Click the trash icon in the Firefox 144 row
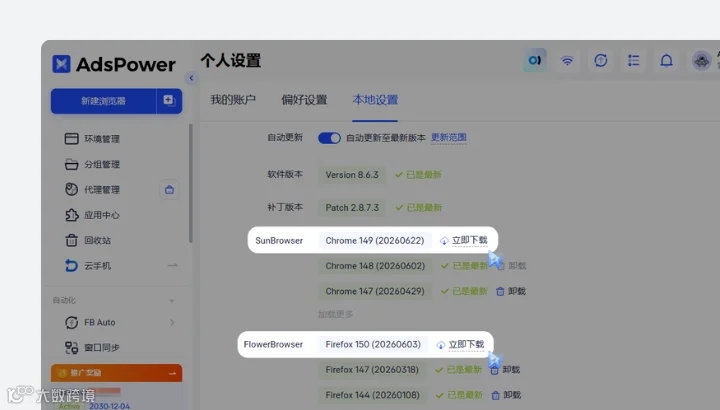This screenshot has height=410, width=720. click(x=495, y=395)
